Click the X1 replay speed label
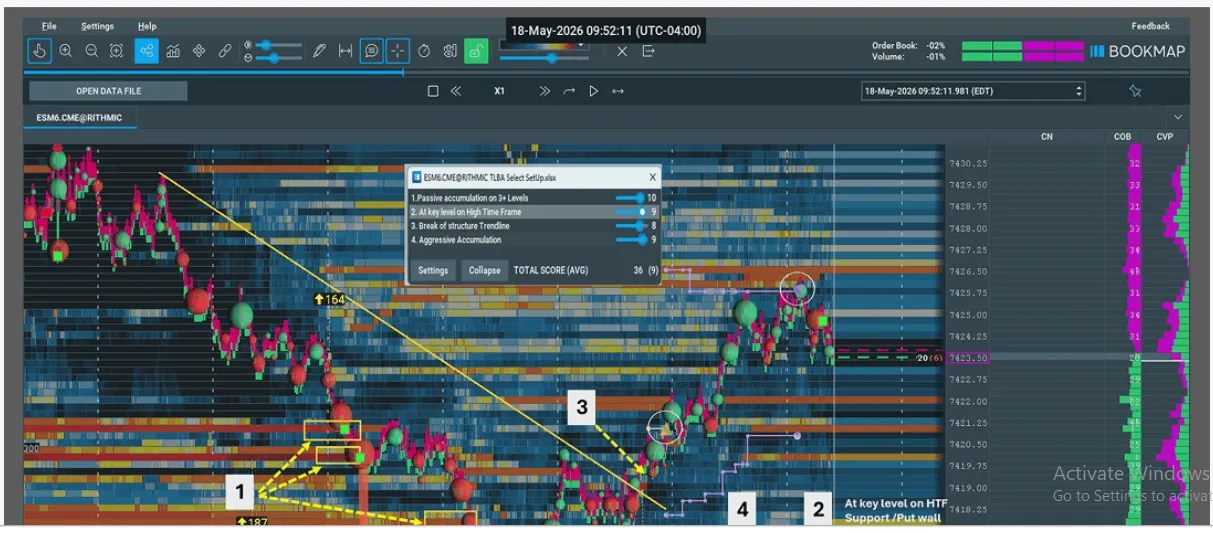Viewport: 1213px width, 533px height. pyautogui.click(x=499, y=91)
